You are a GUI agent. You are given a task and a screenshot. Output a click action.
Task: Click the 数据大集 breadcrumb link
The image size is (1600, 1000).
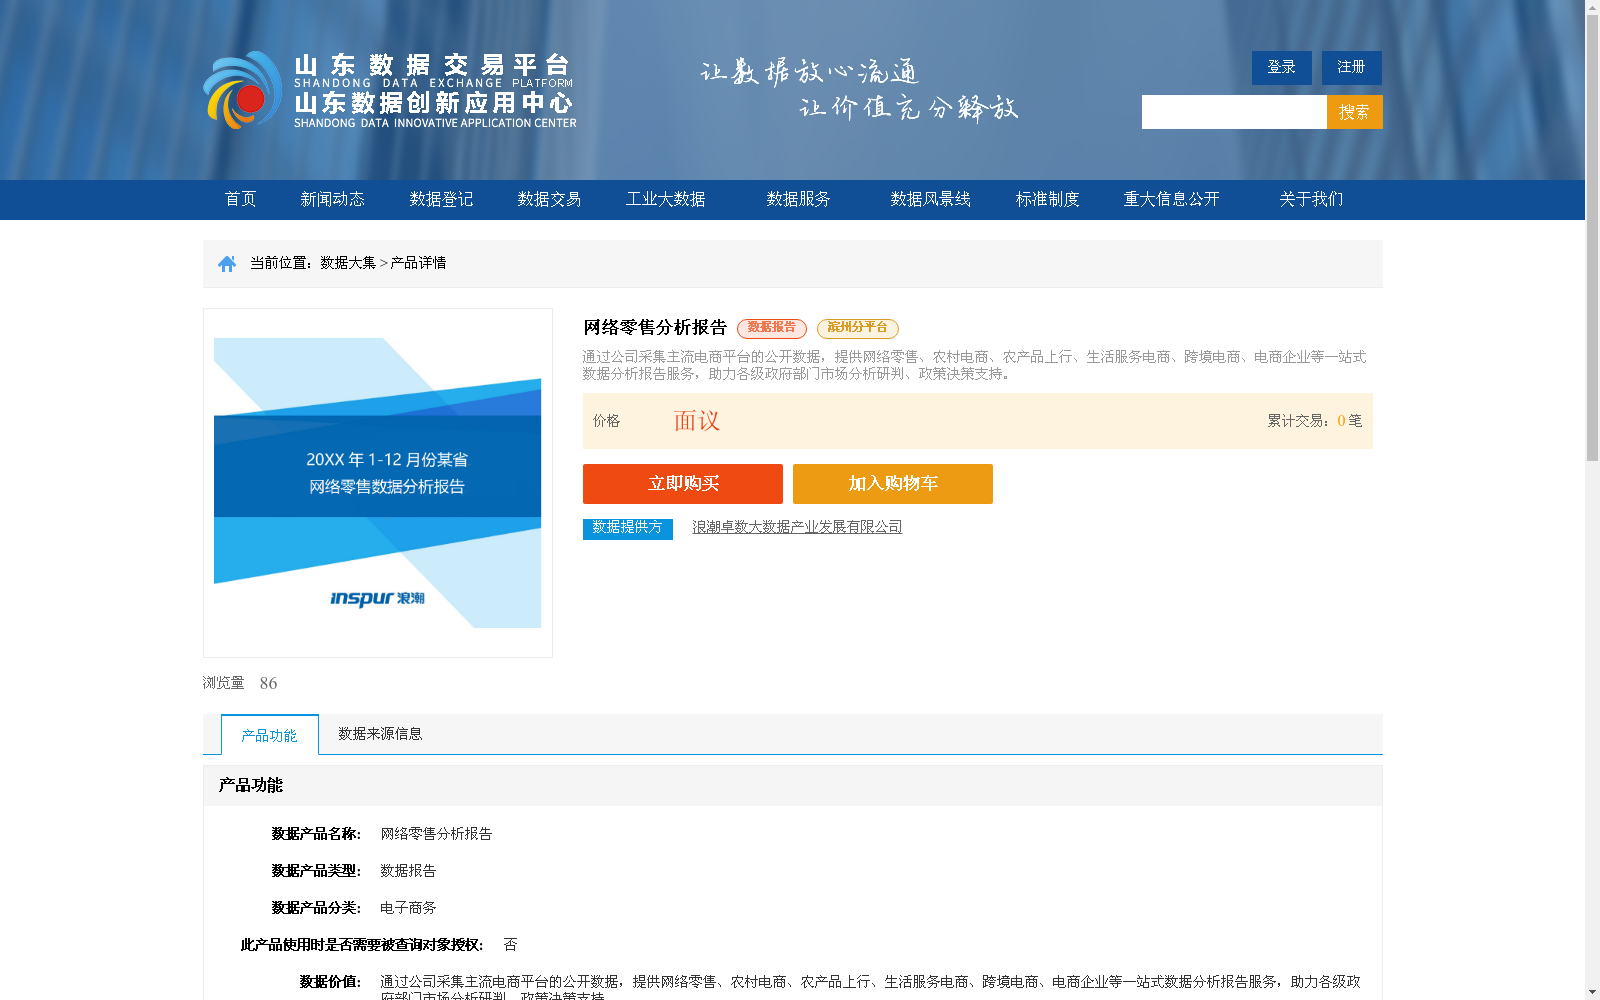348,263
